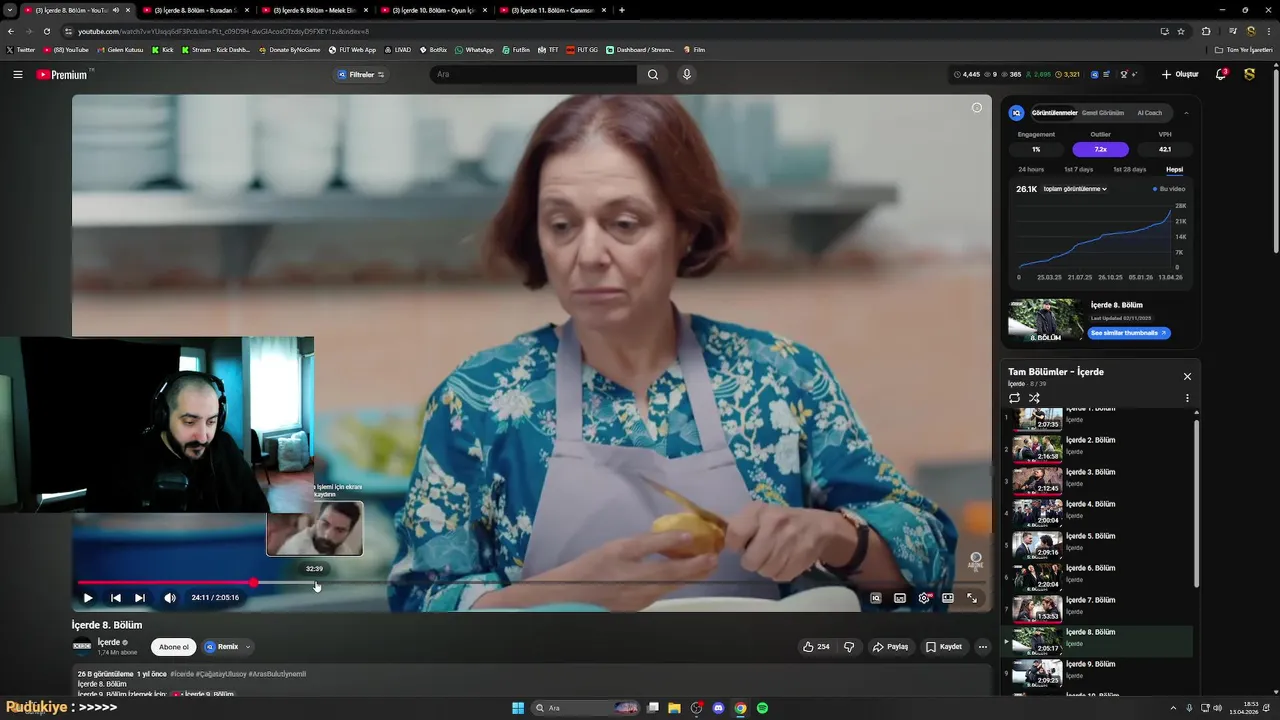Close the Tam Bölümler playlist panel
Image resolution: width=1280 pixels, height=720 pixels.
(1187, 376)
